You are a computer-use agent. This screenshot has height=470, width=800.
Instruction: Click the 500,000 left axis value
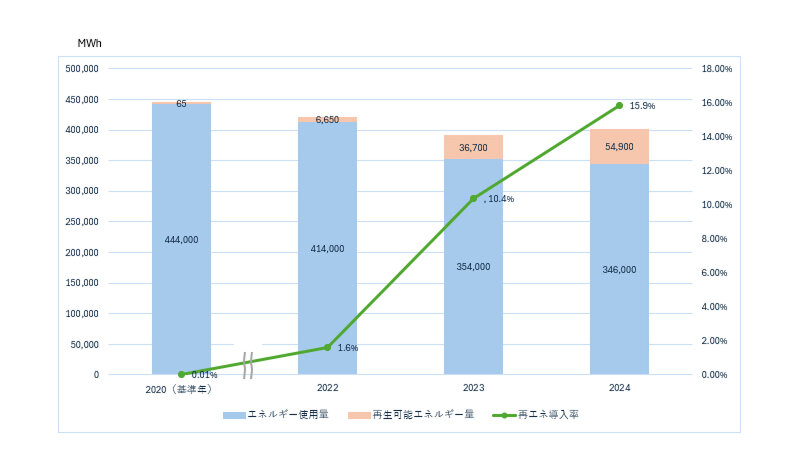coord(82,68)
